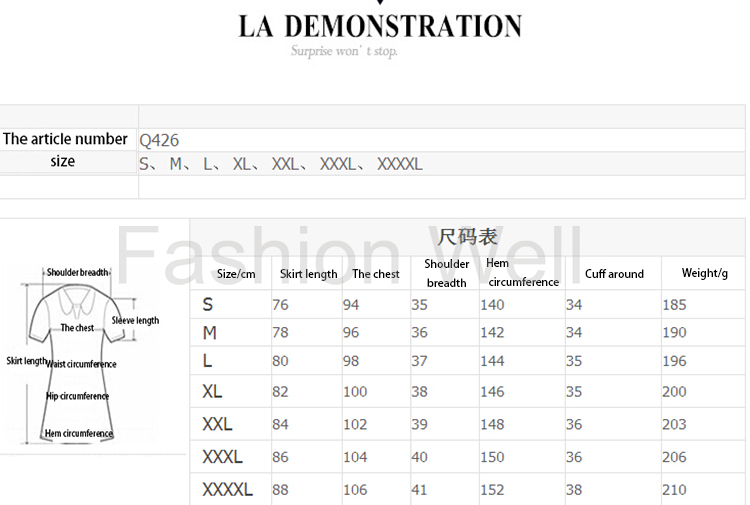Viewport: 750px width, 505px height.
Task: Click the XL row label in the table
Action: point(212,392)
